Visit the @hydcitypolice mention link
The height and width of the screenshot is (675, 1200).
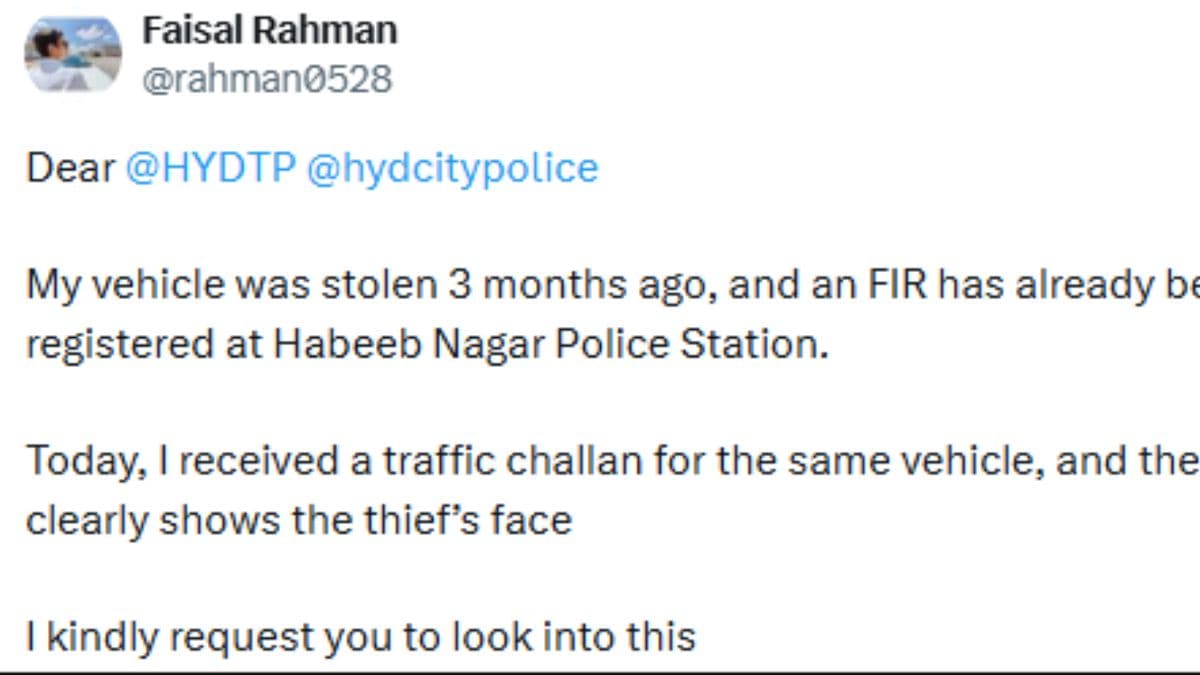pyautogui.click(x=451, y=169)
